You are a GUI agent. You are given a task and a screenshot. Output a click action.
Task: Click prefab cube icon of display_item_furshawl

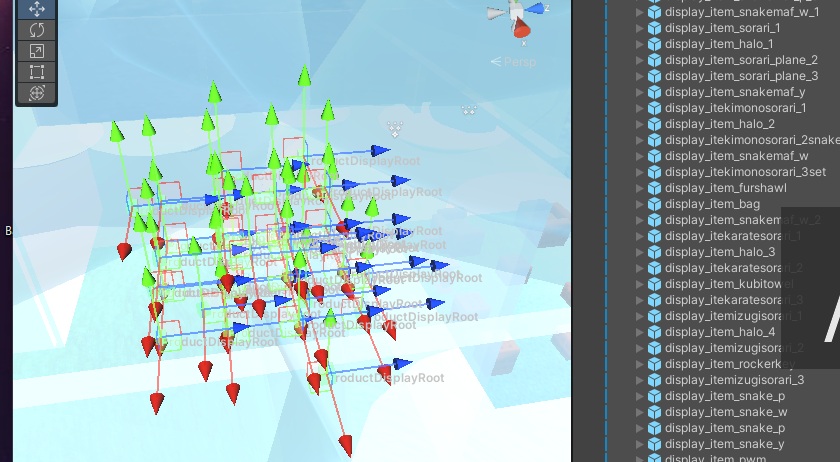pos(654,188)
